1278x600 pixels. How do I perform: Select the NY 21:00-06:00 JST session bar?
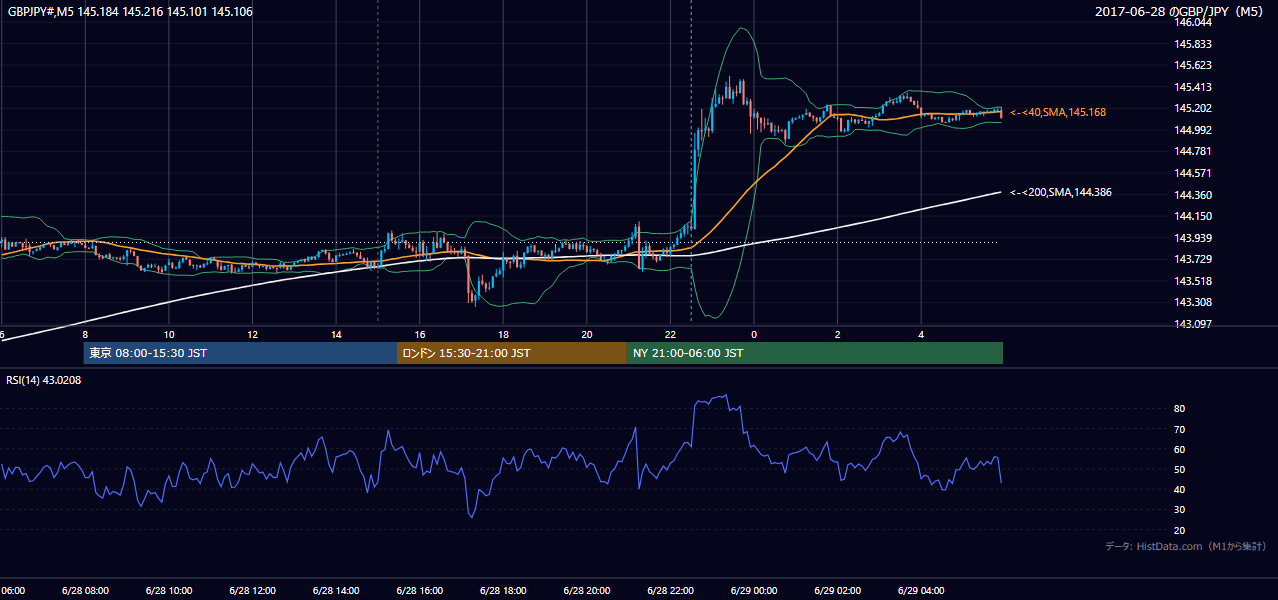(x=815, y=353)
